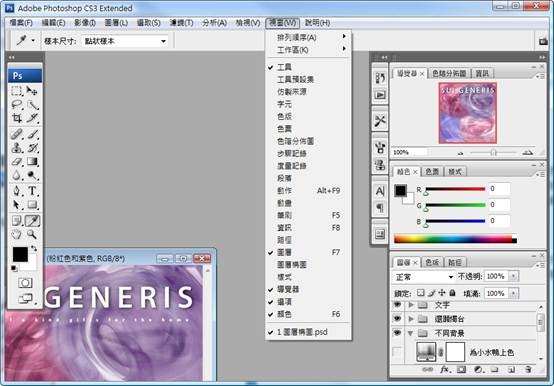Choose 動作 Alt+F9 in the menu
Screen dimensions: 554x386
[x=308, y=190]
